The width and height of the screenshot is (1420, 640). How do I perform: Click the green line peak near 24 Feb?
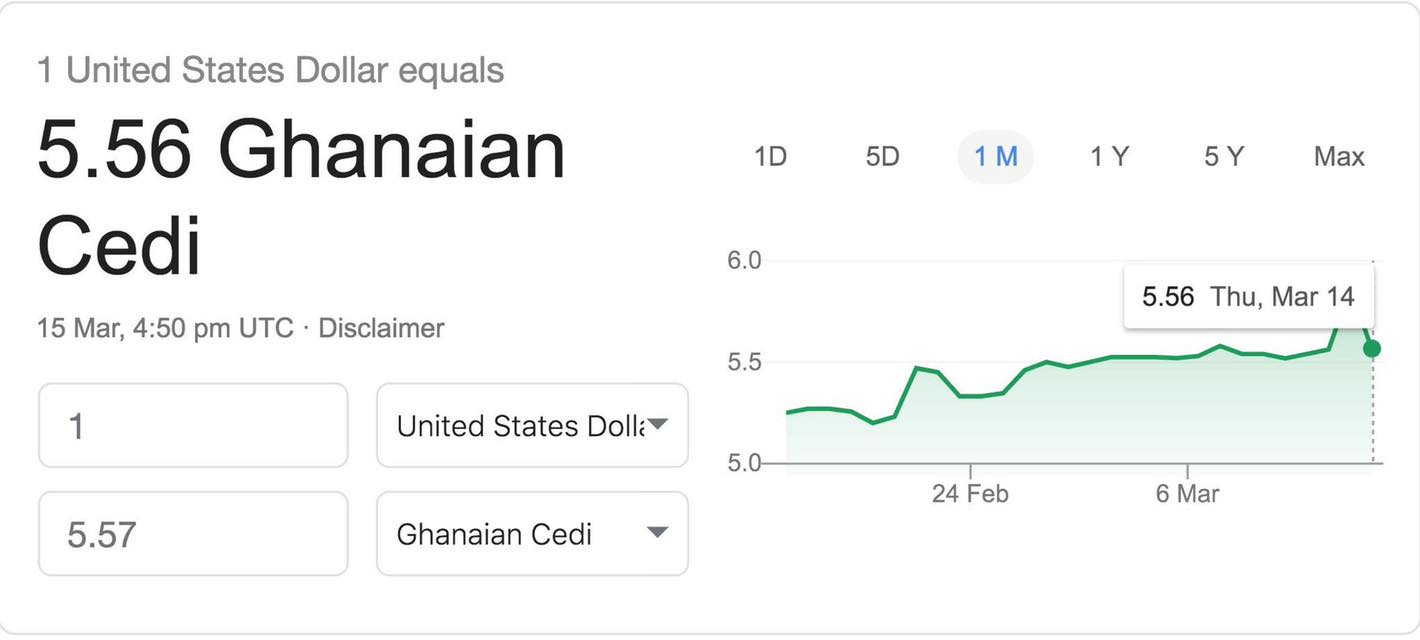pos(916,368)
